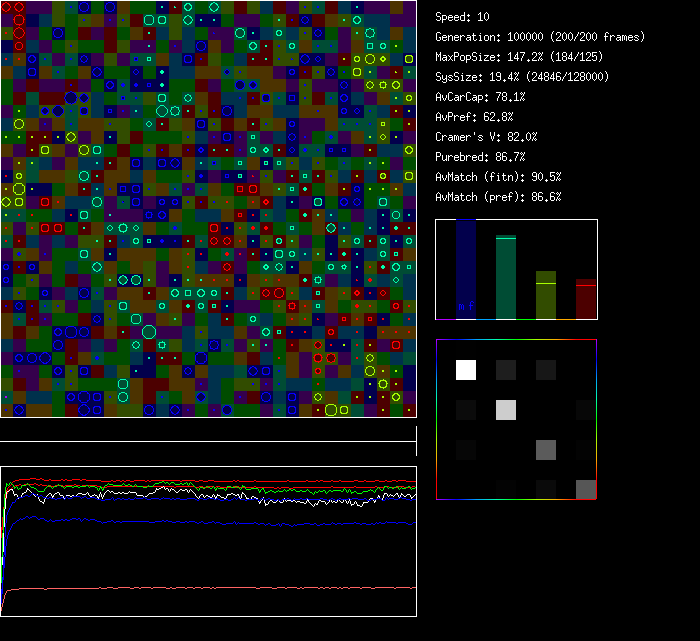Select the light gray cell in the matrix's second row
This screenshot has height=641, width=700.
(506, 409)
